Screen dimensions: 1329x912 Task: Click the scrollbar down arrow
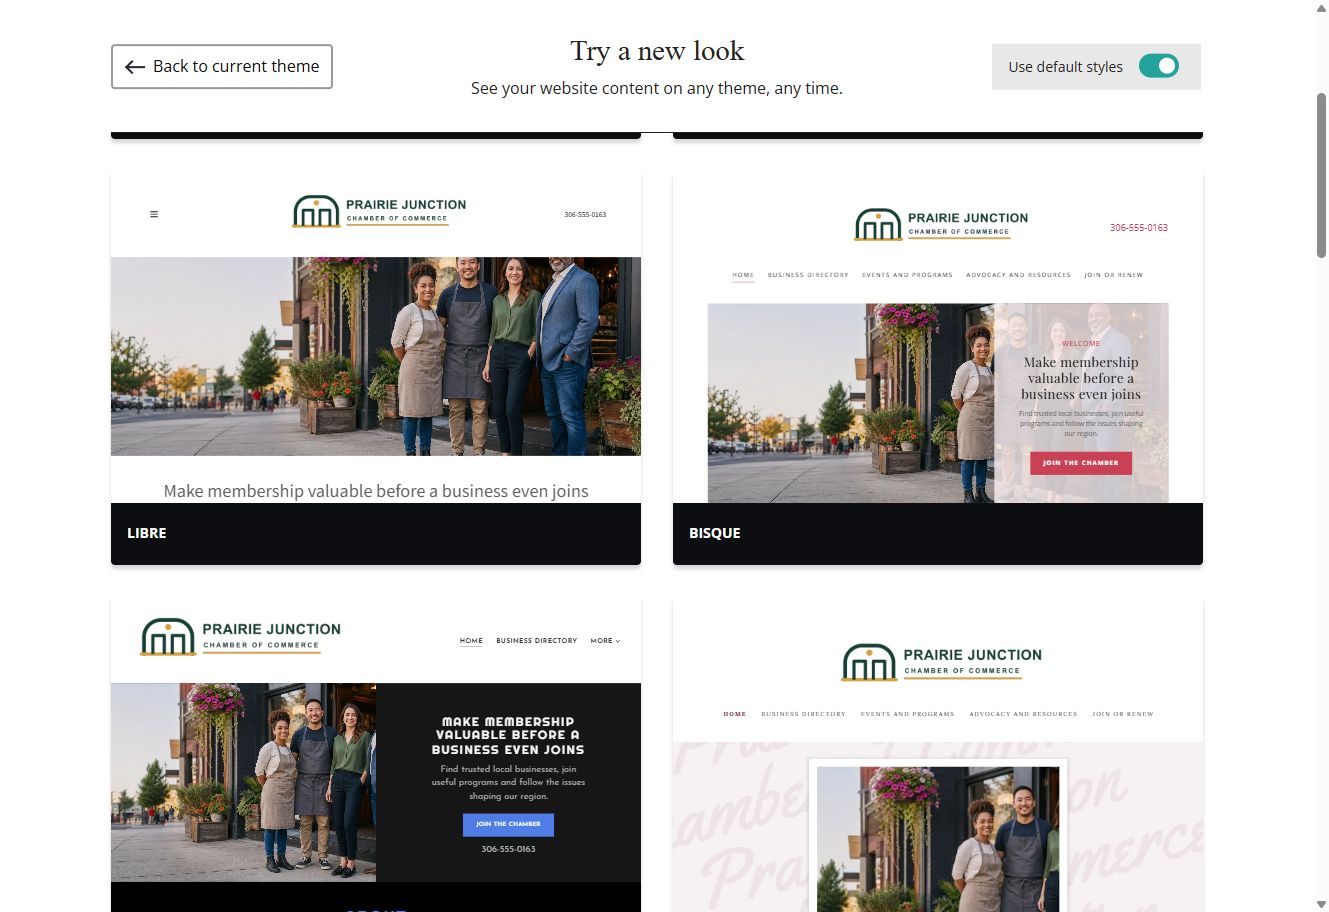click(x=1321, y=904)
